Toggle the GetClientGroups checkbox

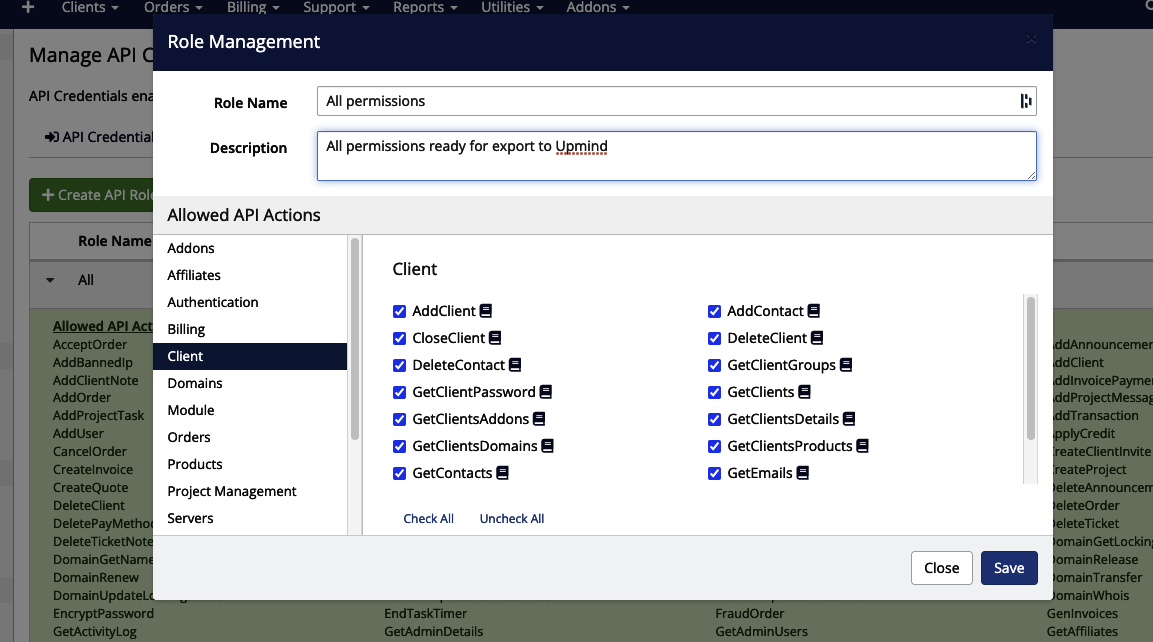coord(714,365)
